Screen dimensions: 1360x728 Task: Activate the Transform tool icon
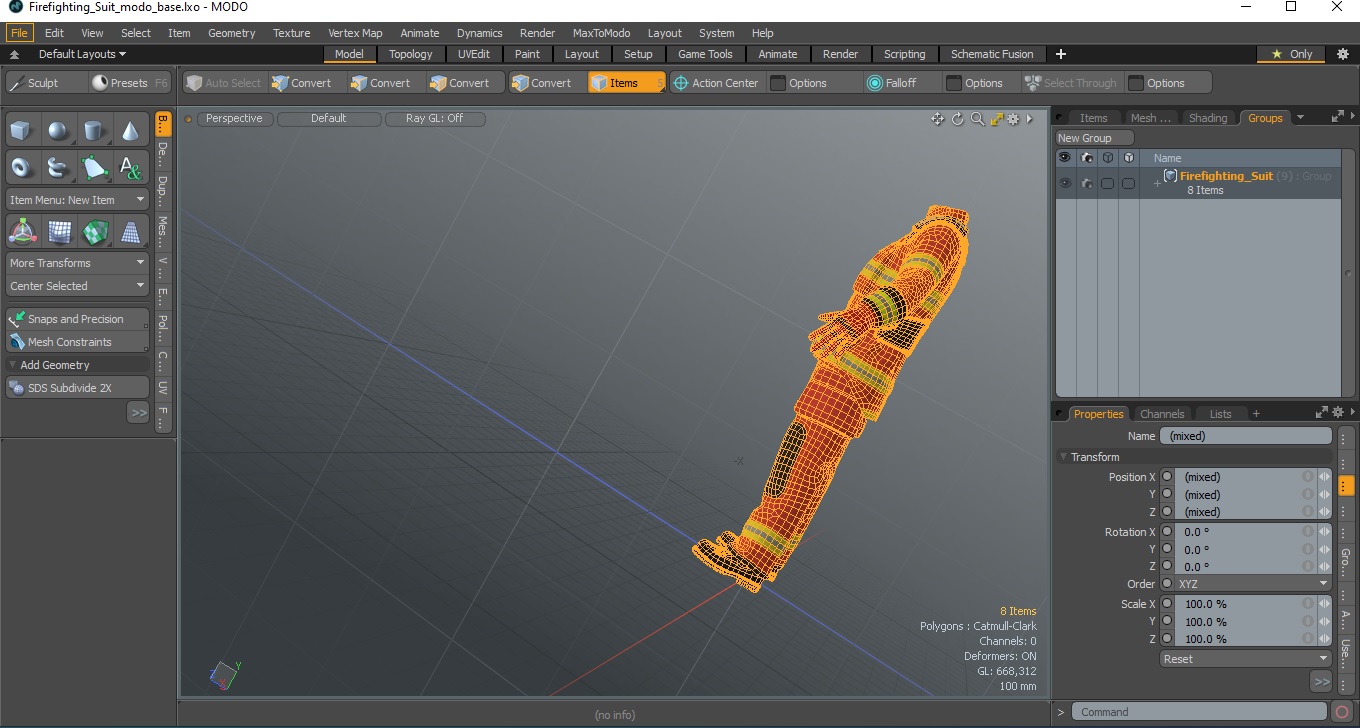(23, 232)
